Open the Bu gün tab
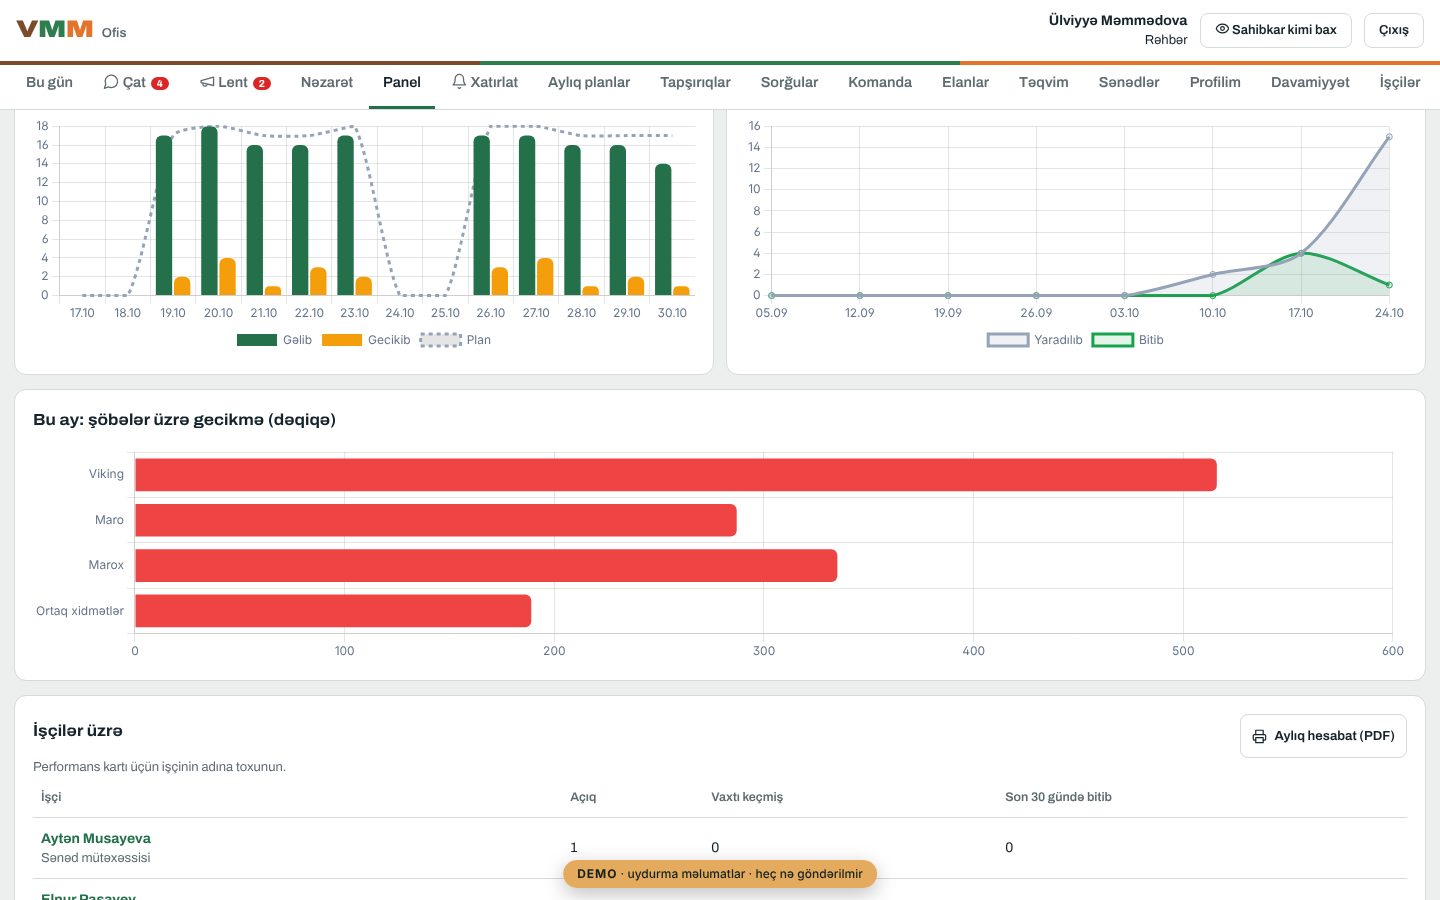Screen dimensions: 1440x900 [x=49, y=82]
